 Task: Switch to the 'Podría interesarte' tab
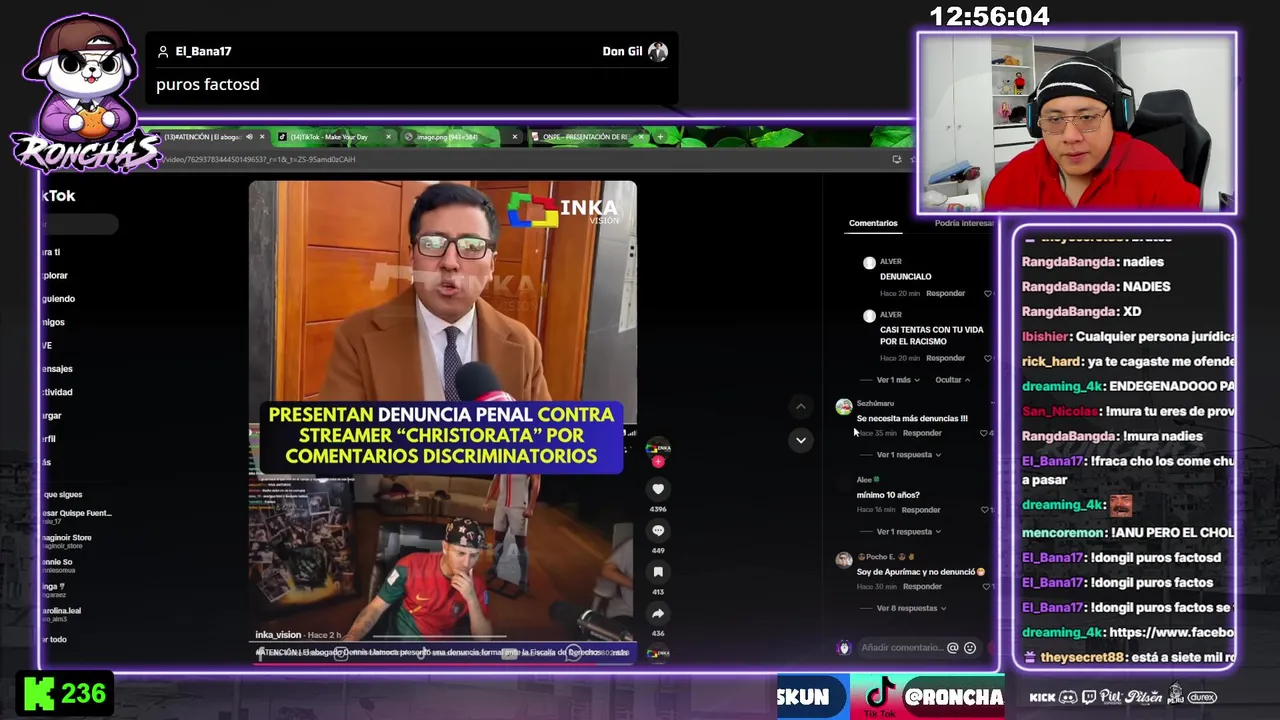pos(964,223)
